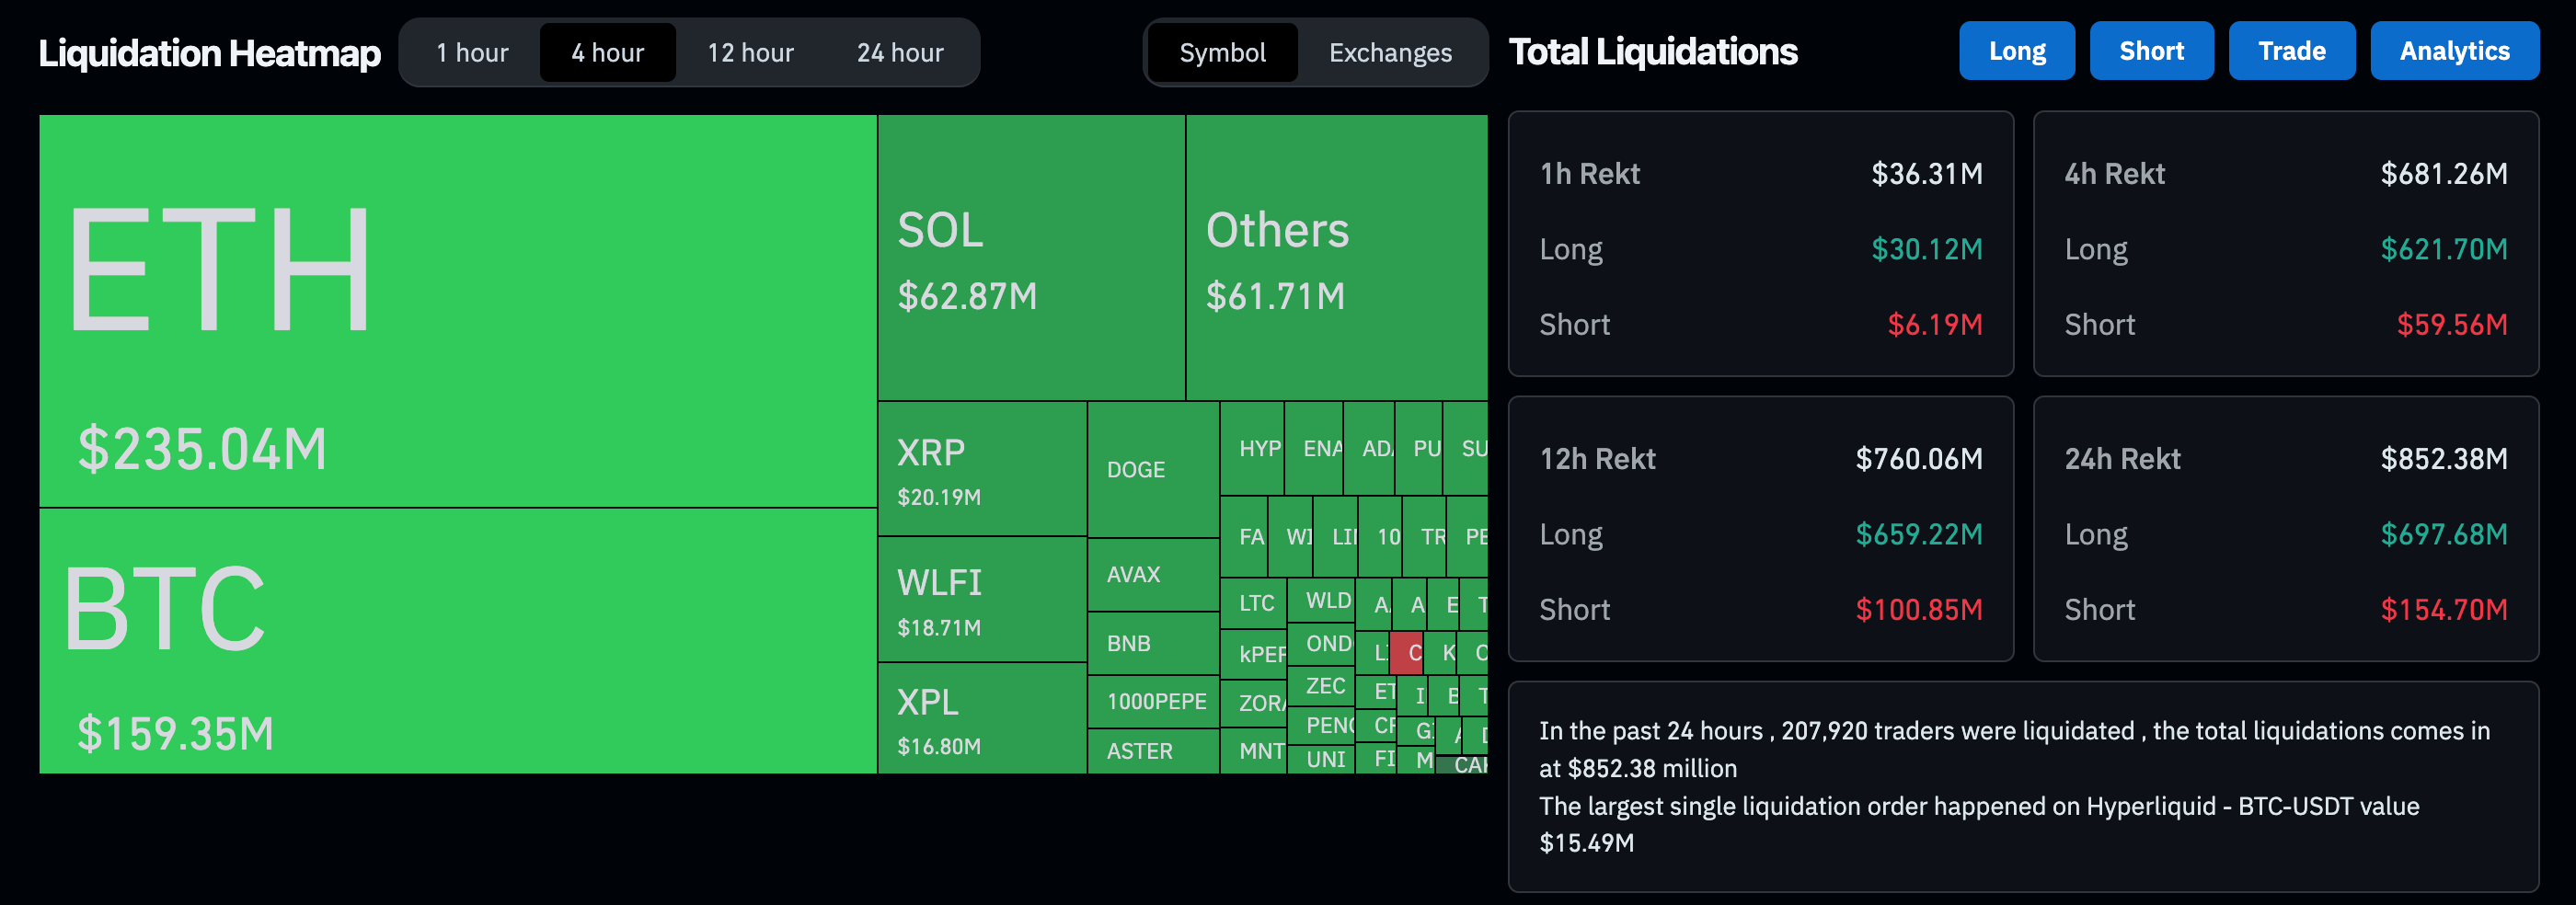Switch to the 24 hour timeframe
Screen dimensions: 2576x905
(x=897, y=52)
